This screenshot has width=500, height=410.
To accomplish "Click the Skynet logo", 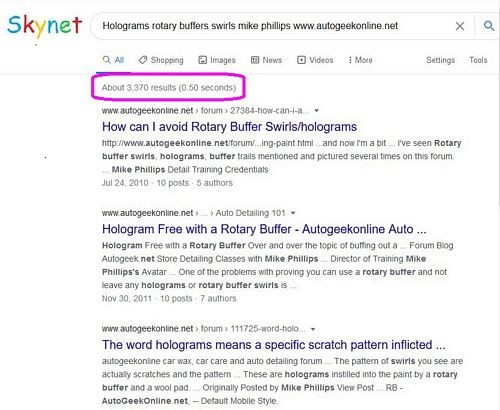I will 45,26.
